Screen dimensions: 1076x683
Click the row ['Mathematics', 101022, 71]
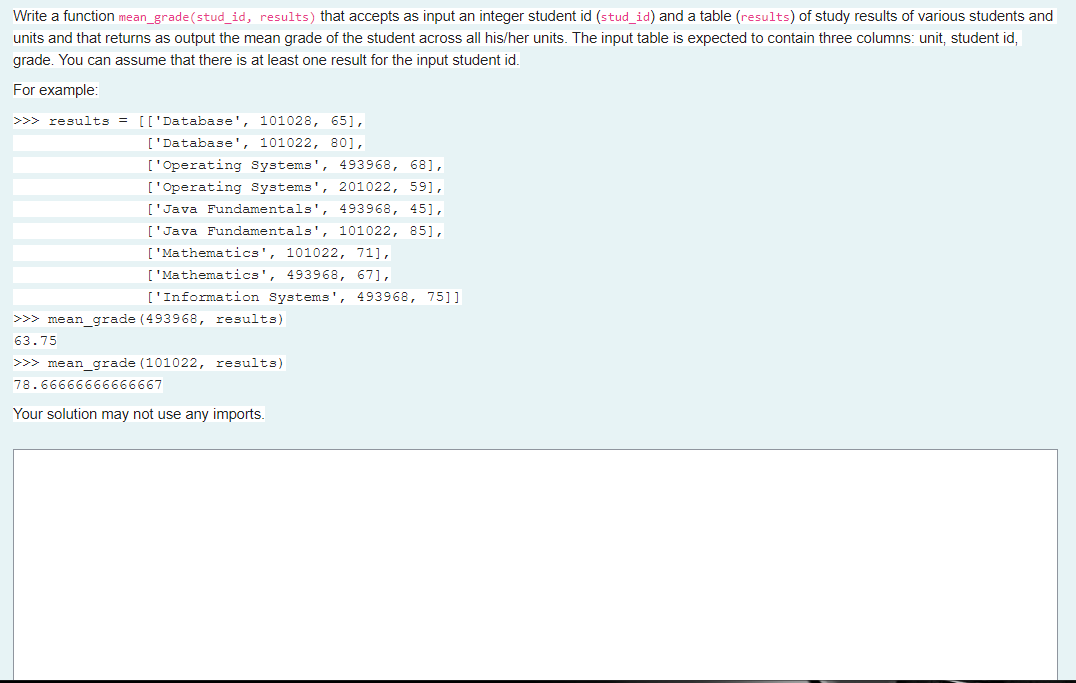(268, 253)
